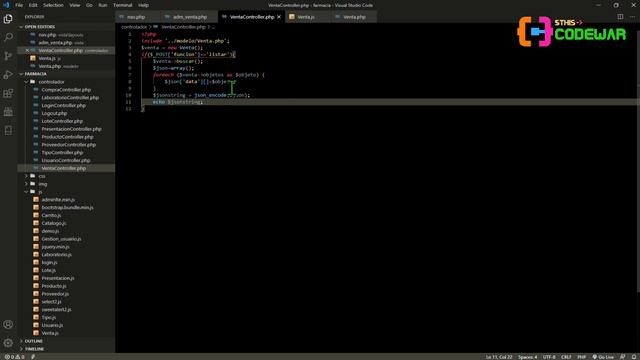This screenshot has width=640, height=360.
Task: Switch to the Venta.js tab
Action: (306, 17)
